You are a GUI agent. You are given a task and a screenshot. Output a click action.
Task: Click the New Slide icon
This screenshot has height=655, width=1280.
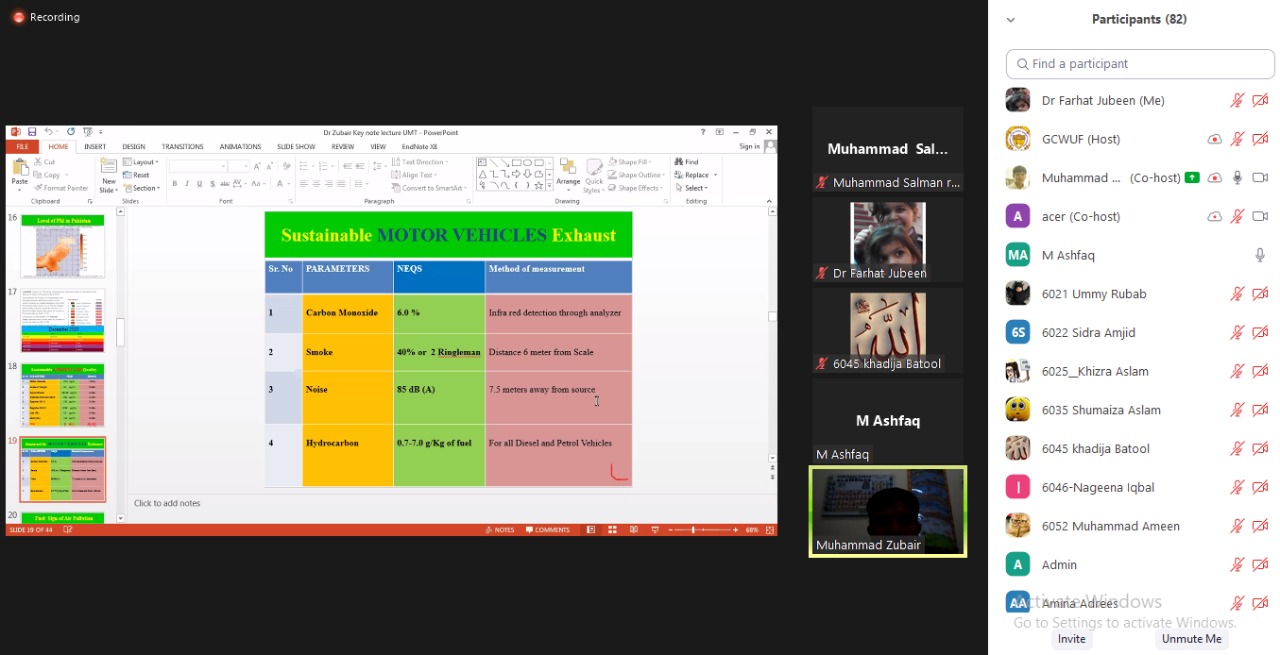coord(109,168)
